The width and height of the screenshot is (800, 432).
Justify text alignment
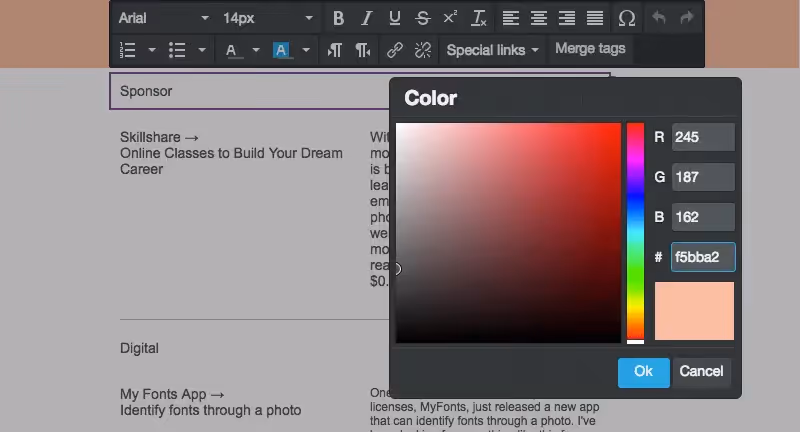pos(595,18)
